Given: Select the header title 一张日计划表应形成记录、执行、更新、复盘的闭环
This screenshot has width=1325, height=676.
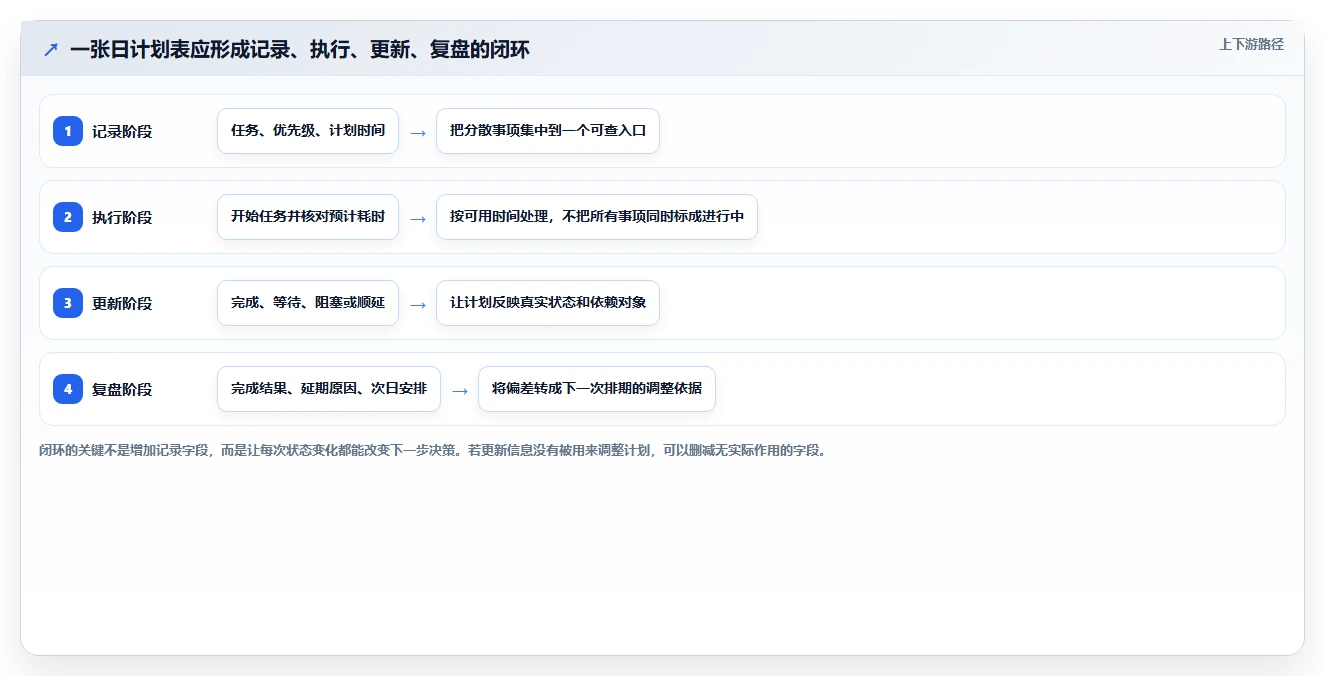Looking at the screenshot, I should [299, 49].
